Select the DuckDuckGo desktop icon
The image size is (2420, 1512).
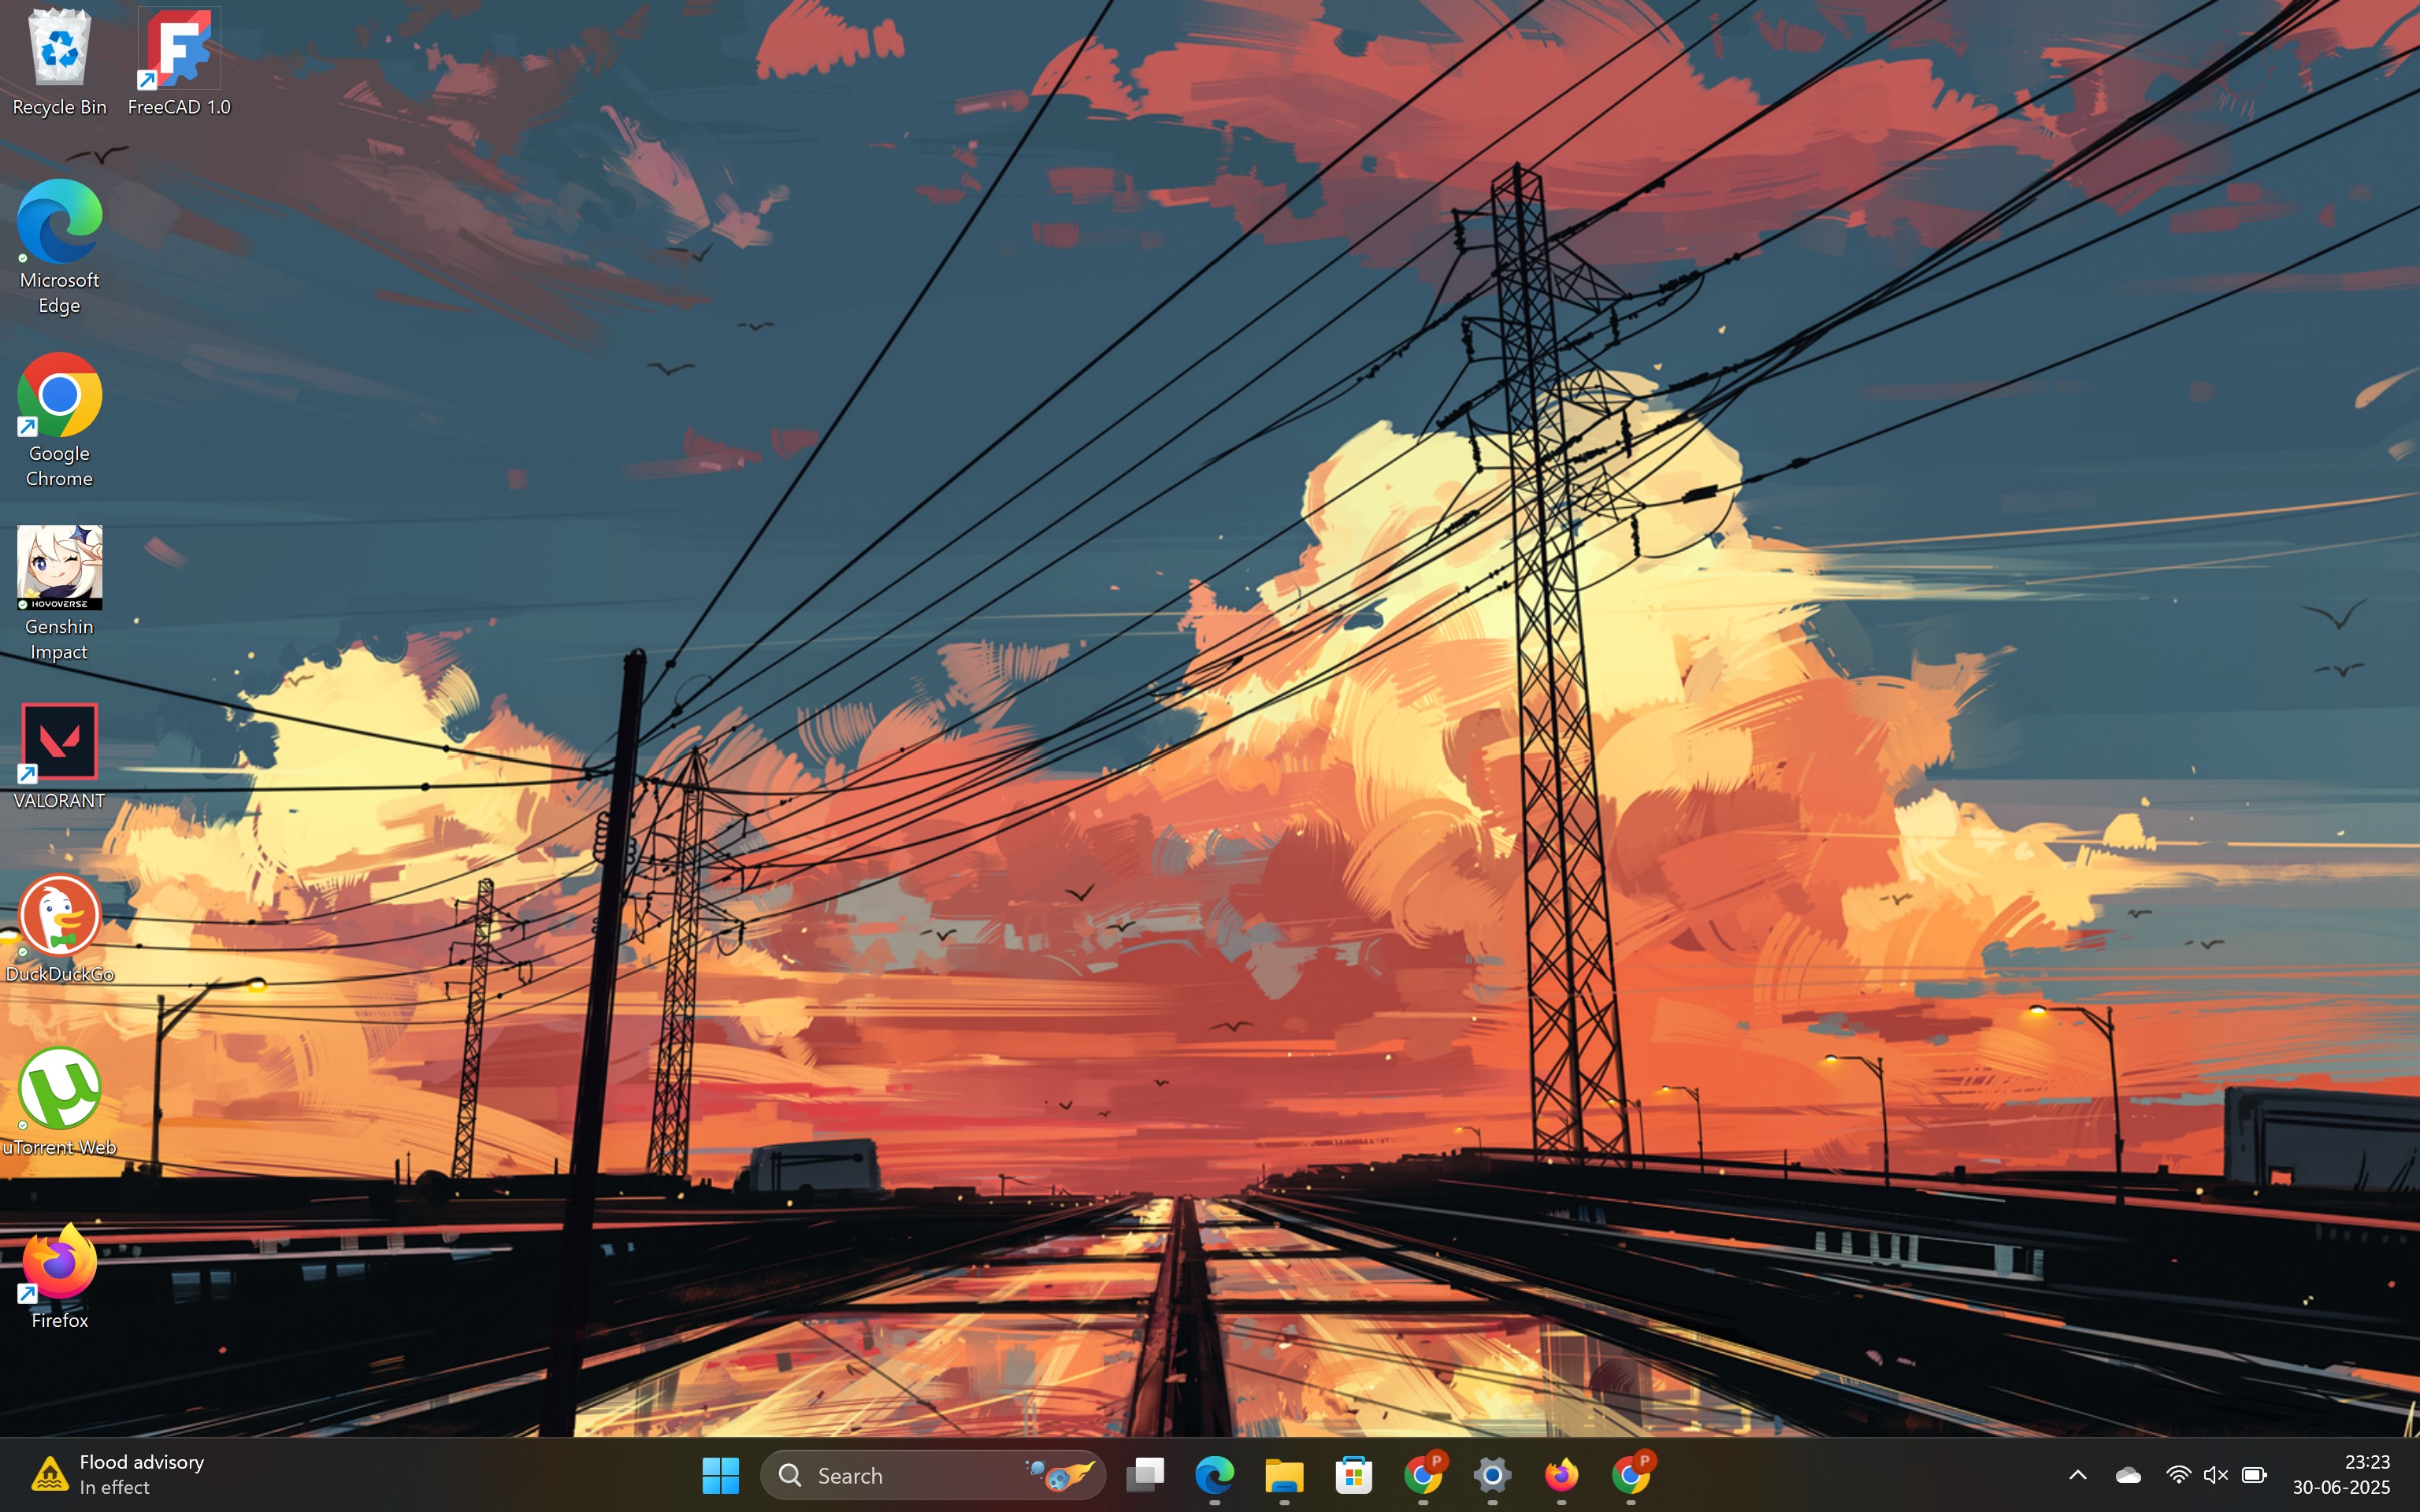point(59,930)
